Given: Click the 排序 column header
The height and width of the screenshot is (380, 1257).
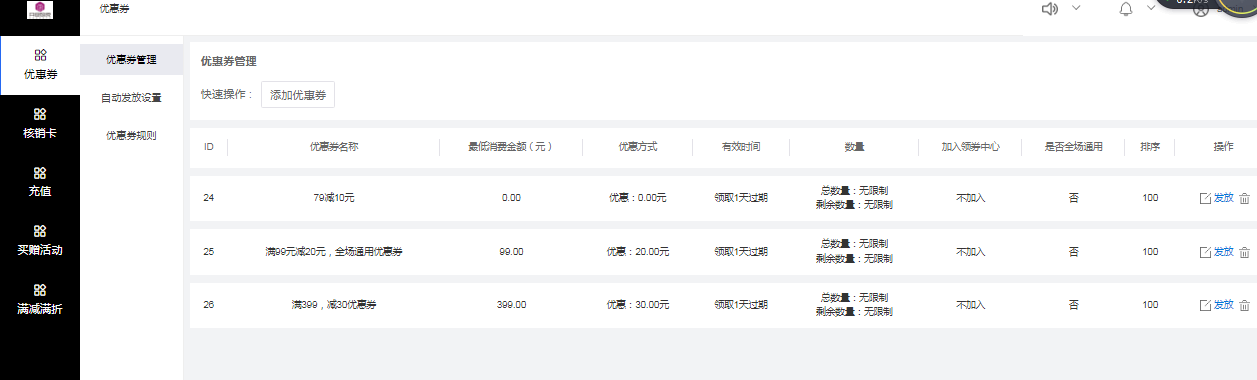Looking at the screenshot, I should (1150, 147).
